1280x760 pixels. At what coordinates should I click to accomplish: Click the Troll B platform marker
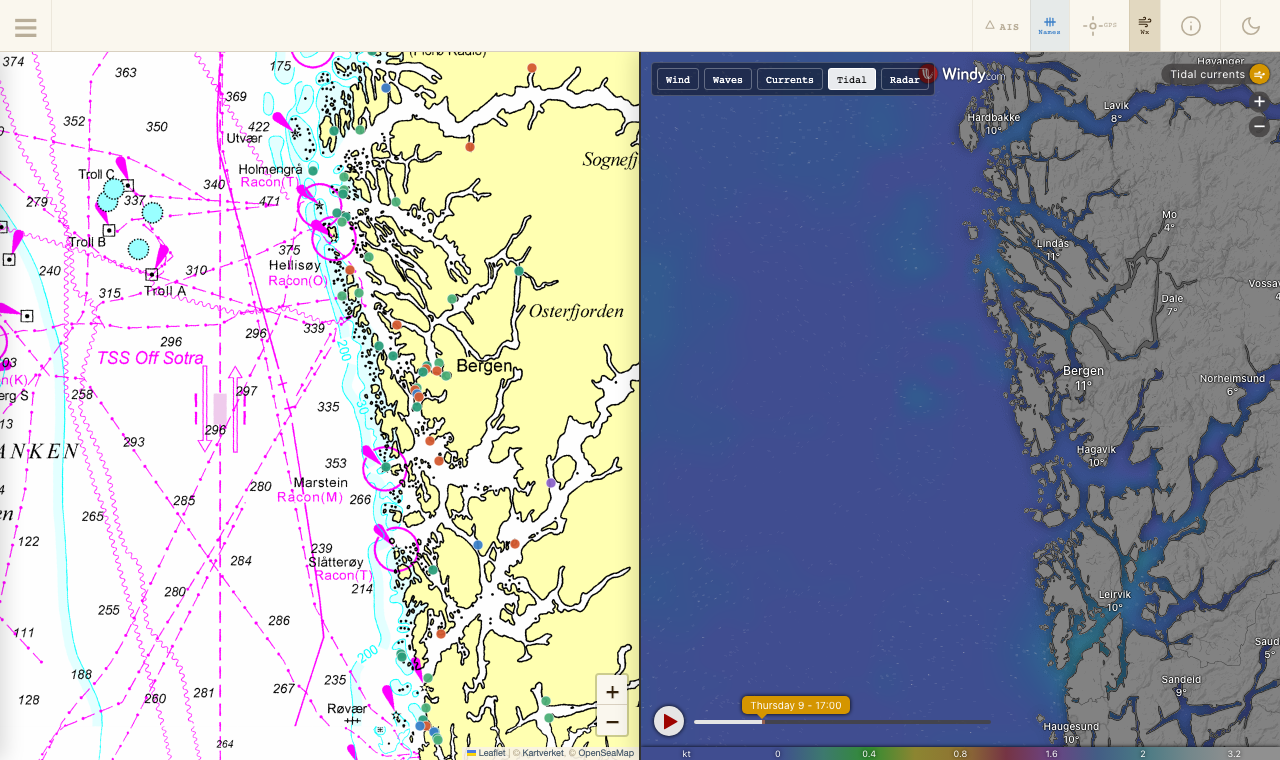tap(109, 230)
